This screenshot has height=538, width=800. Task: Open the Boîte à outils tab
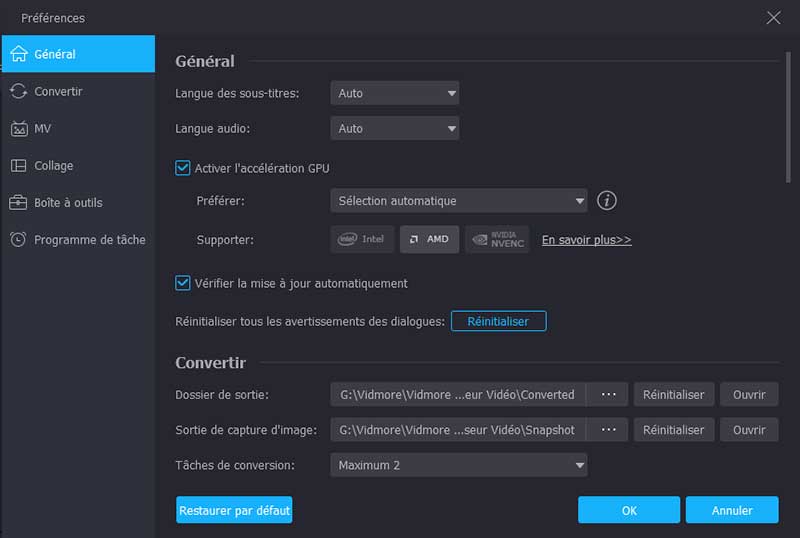(78, 203)
